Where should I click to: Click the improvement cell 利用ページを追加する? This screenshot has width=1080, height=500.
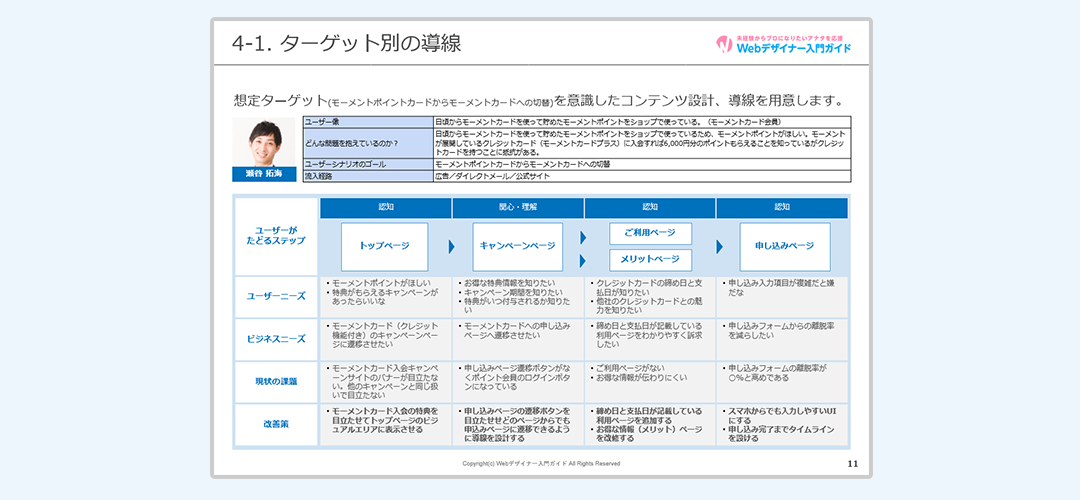650,425
